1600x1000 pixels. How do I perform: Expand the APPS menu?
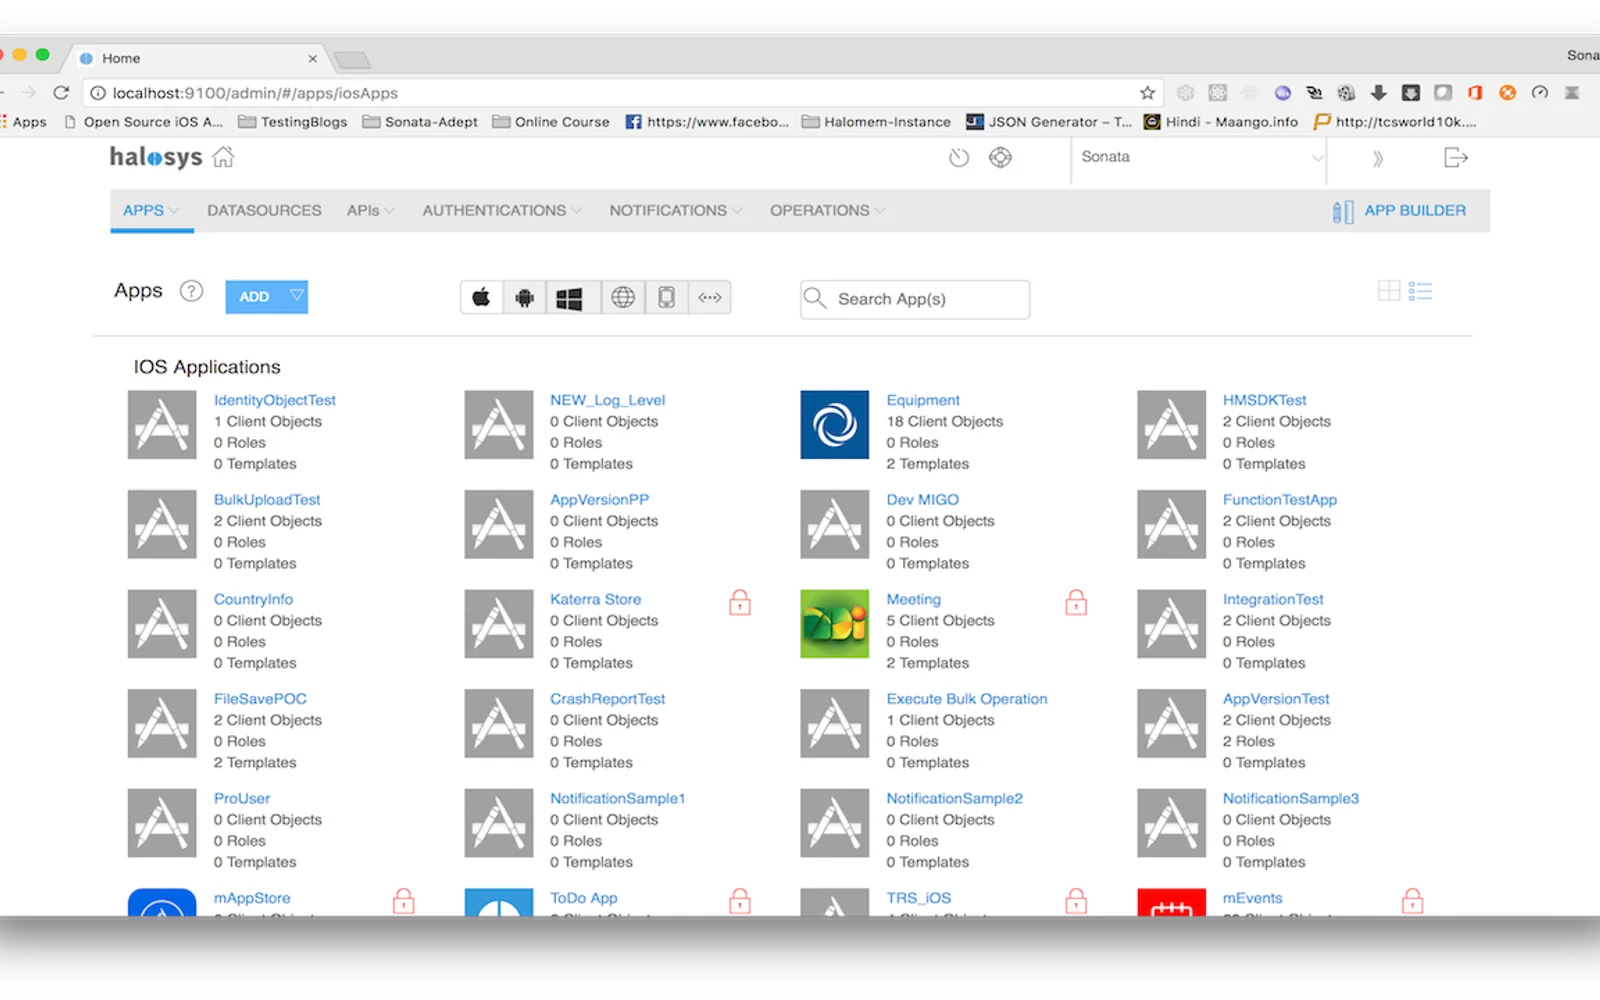(x=151, y=210)
